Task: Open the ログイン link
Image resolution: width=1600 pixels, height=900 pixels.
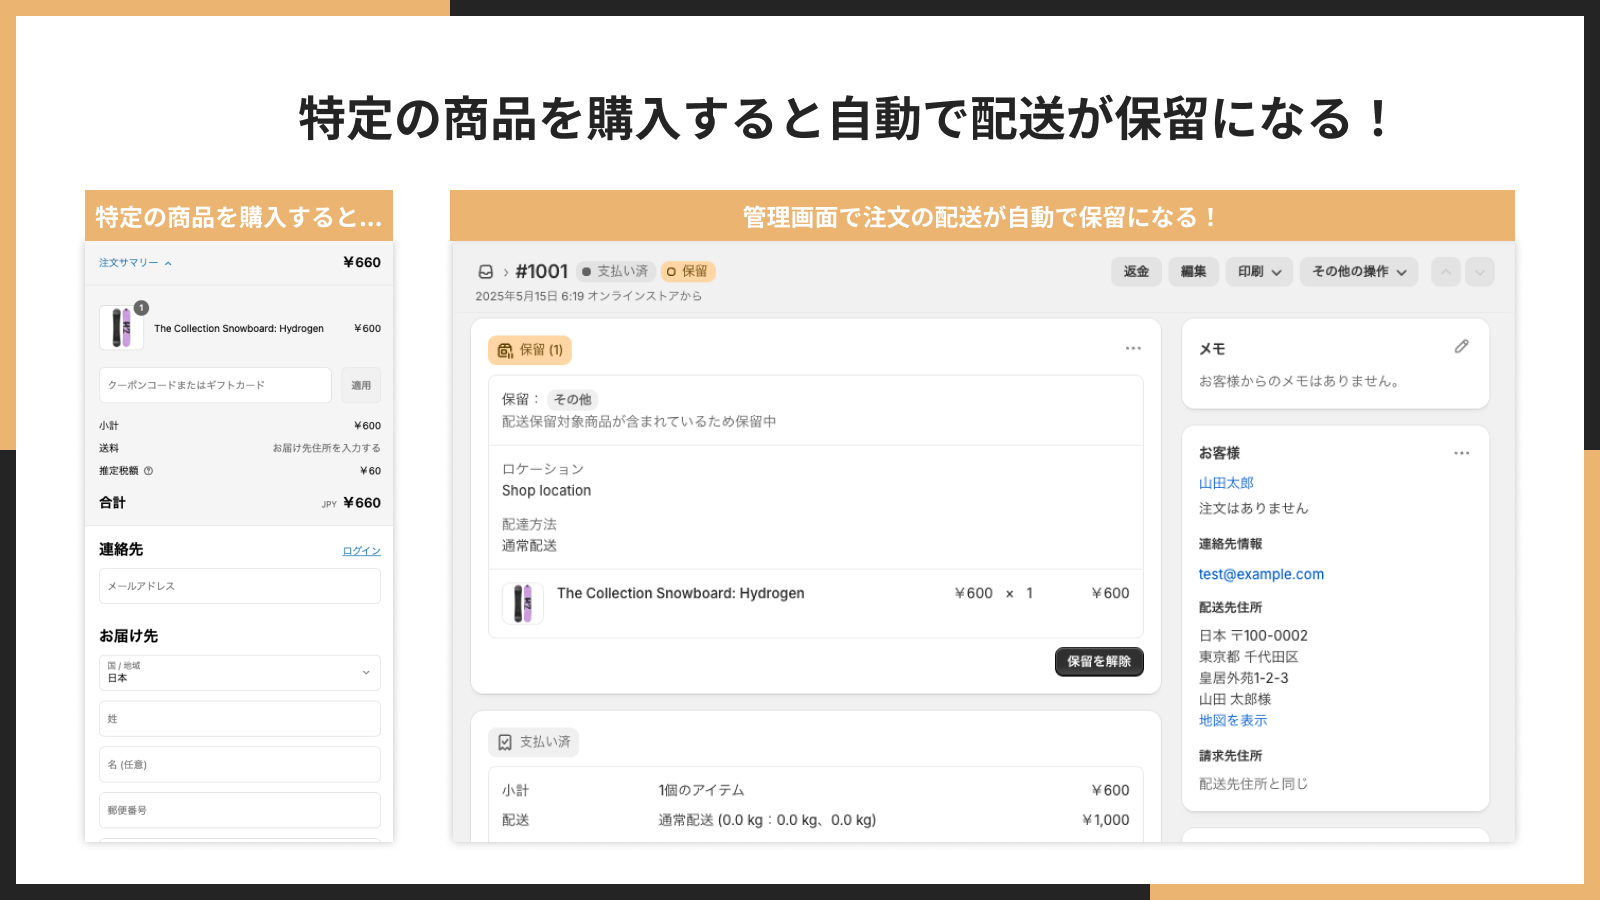Action: 361,551
